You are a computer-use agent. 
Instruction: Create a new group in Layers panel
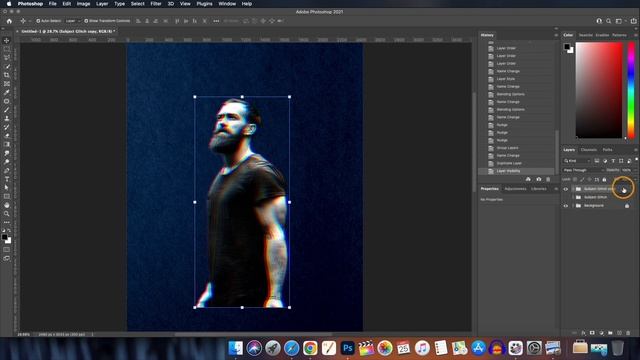point(610,333)
